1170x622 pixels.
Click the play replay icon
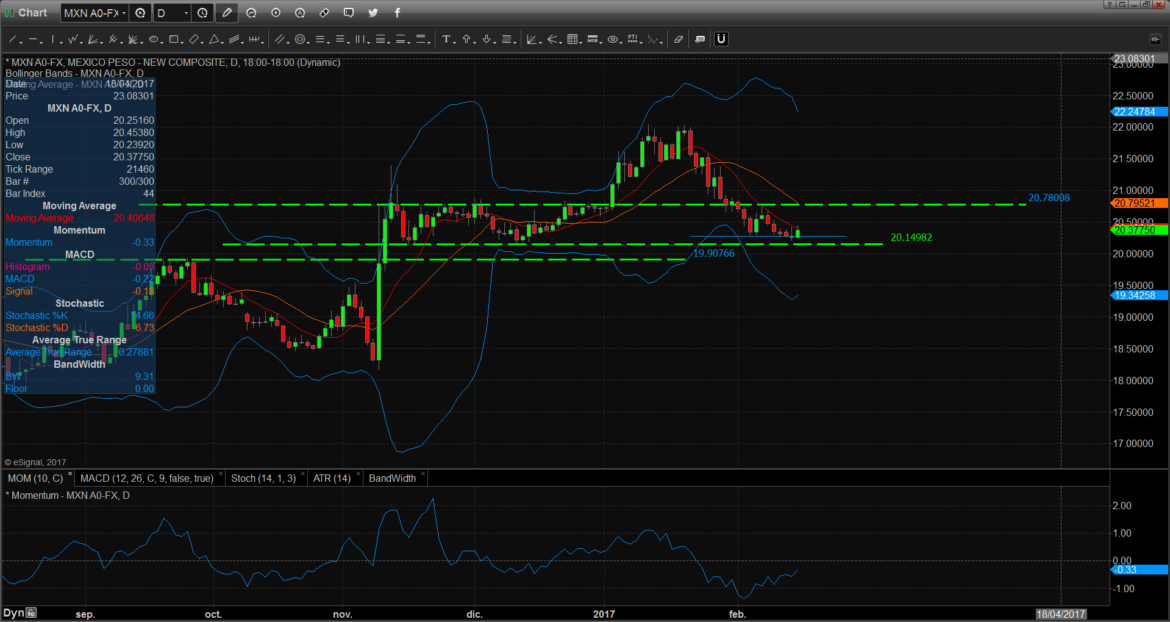pyautogui.click(x=276, y=13)
